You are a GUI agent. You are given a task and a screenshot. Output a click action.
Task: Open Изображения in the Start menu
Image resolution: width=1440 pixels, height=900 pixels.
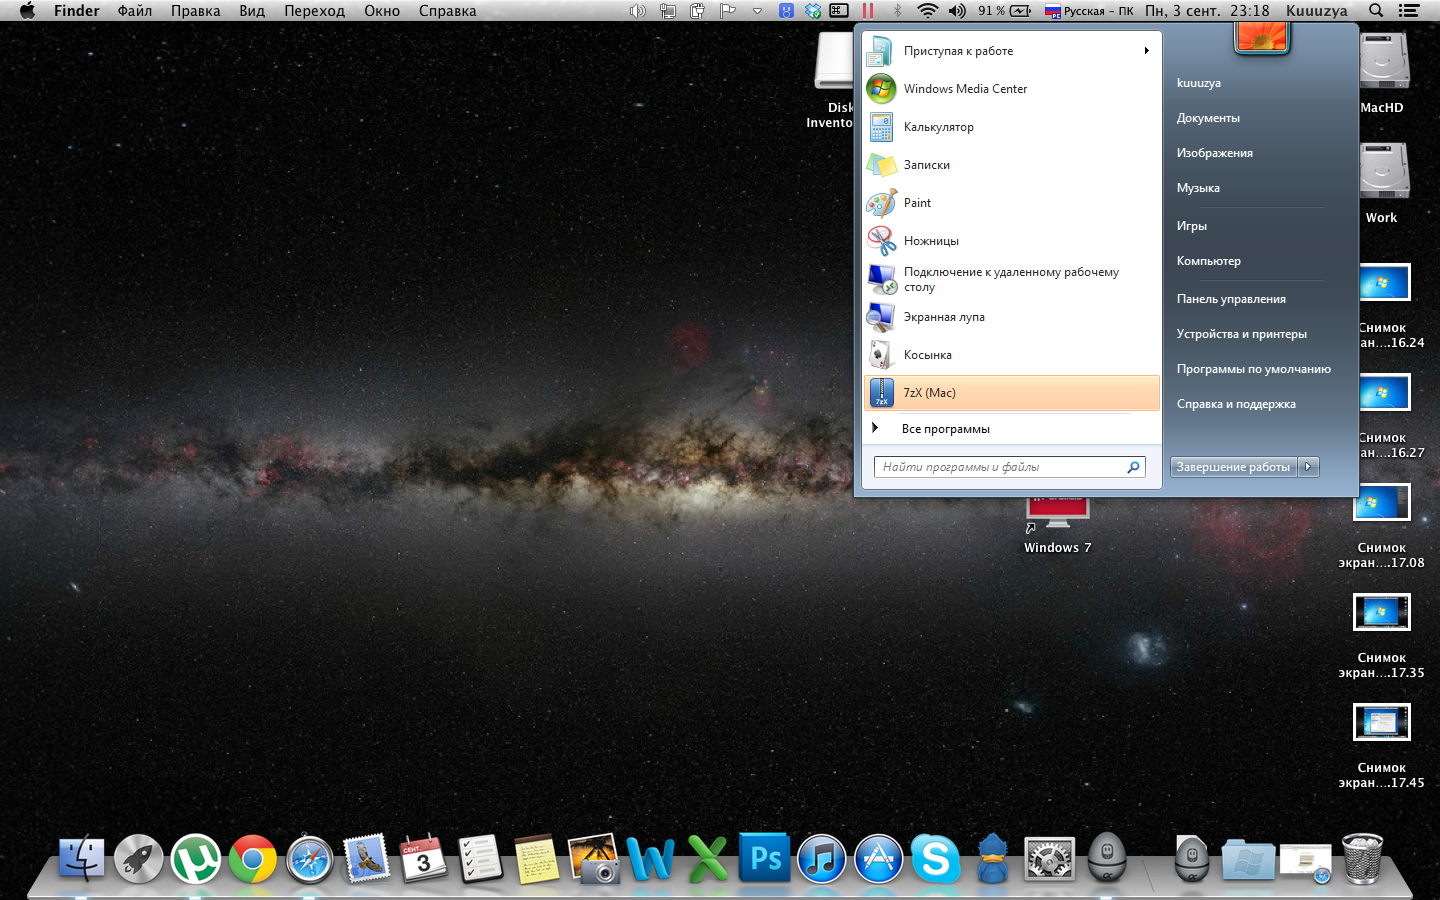[1215, 153]
